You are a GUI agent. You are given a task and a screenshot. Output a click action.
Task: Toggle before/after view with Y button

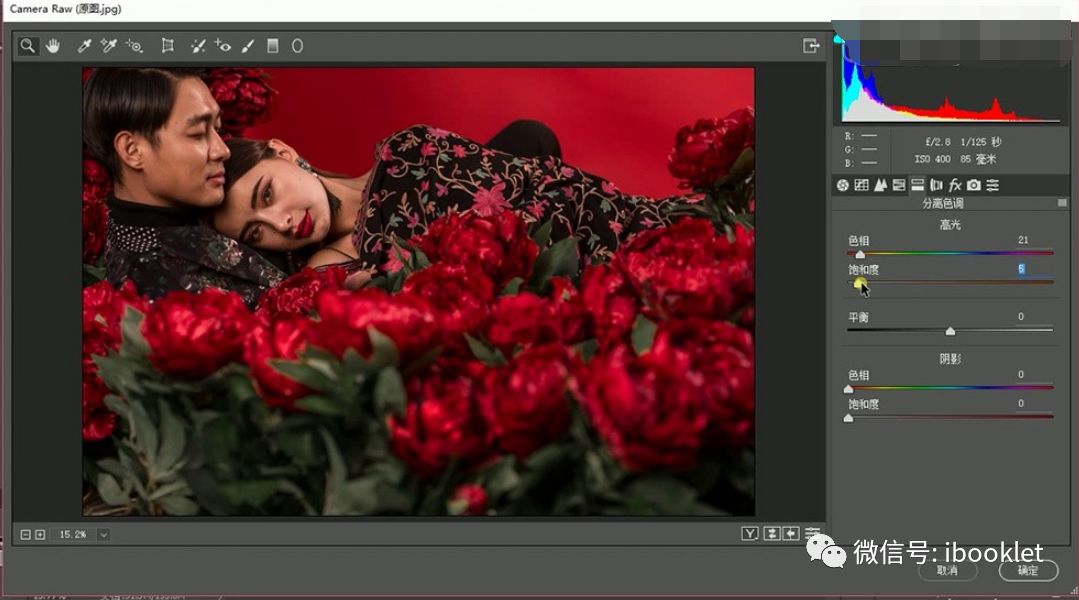click(x=749, y=534)
